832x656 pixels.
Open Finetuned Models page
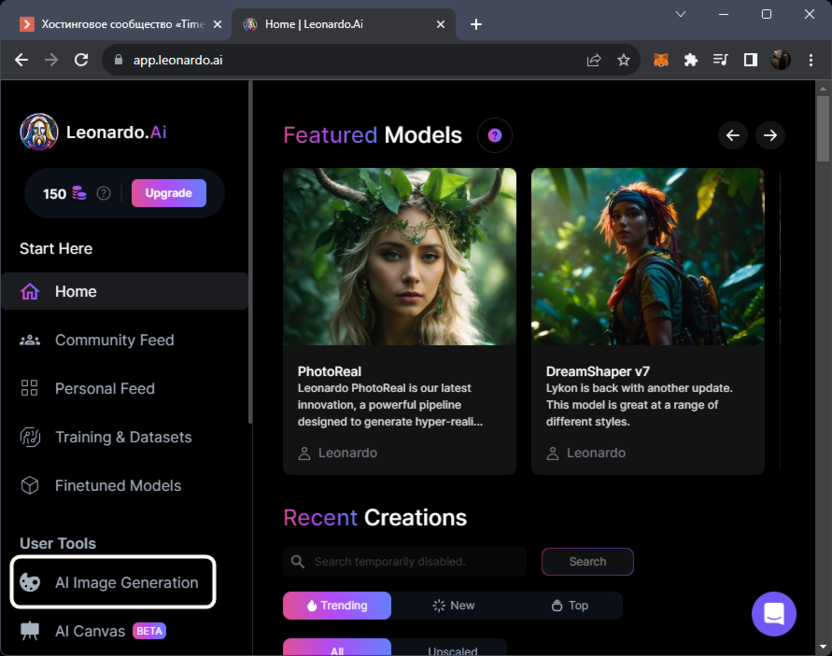118,486
